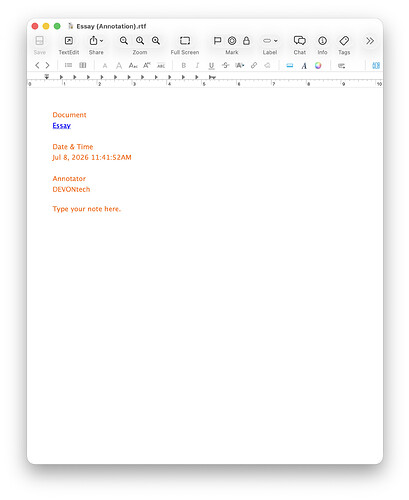Open the Label dropdown

click(x=270, y=41)
